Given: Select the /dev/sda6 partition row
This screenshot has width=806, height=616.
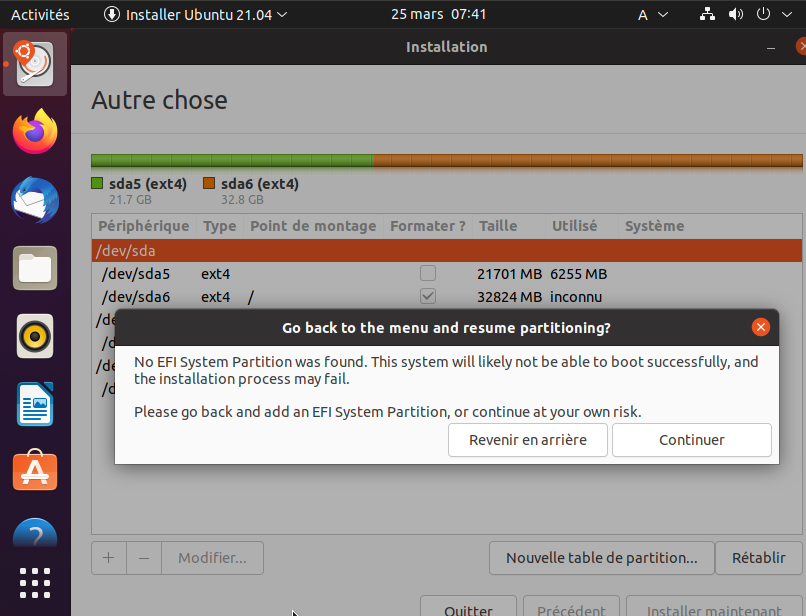Looking at the screenshot, I should (x=447, y=297).
